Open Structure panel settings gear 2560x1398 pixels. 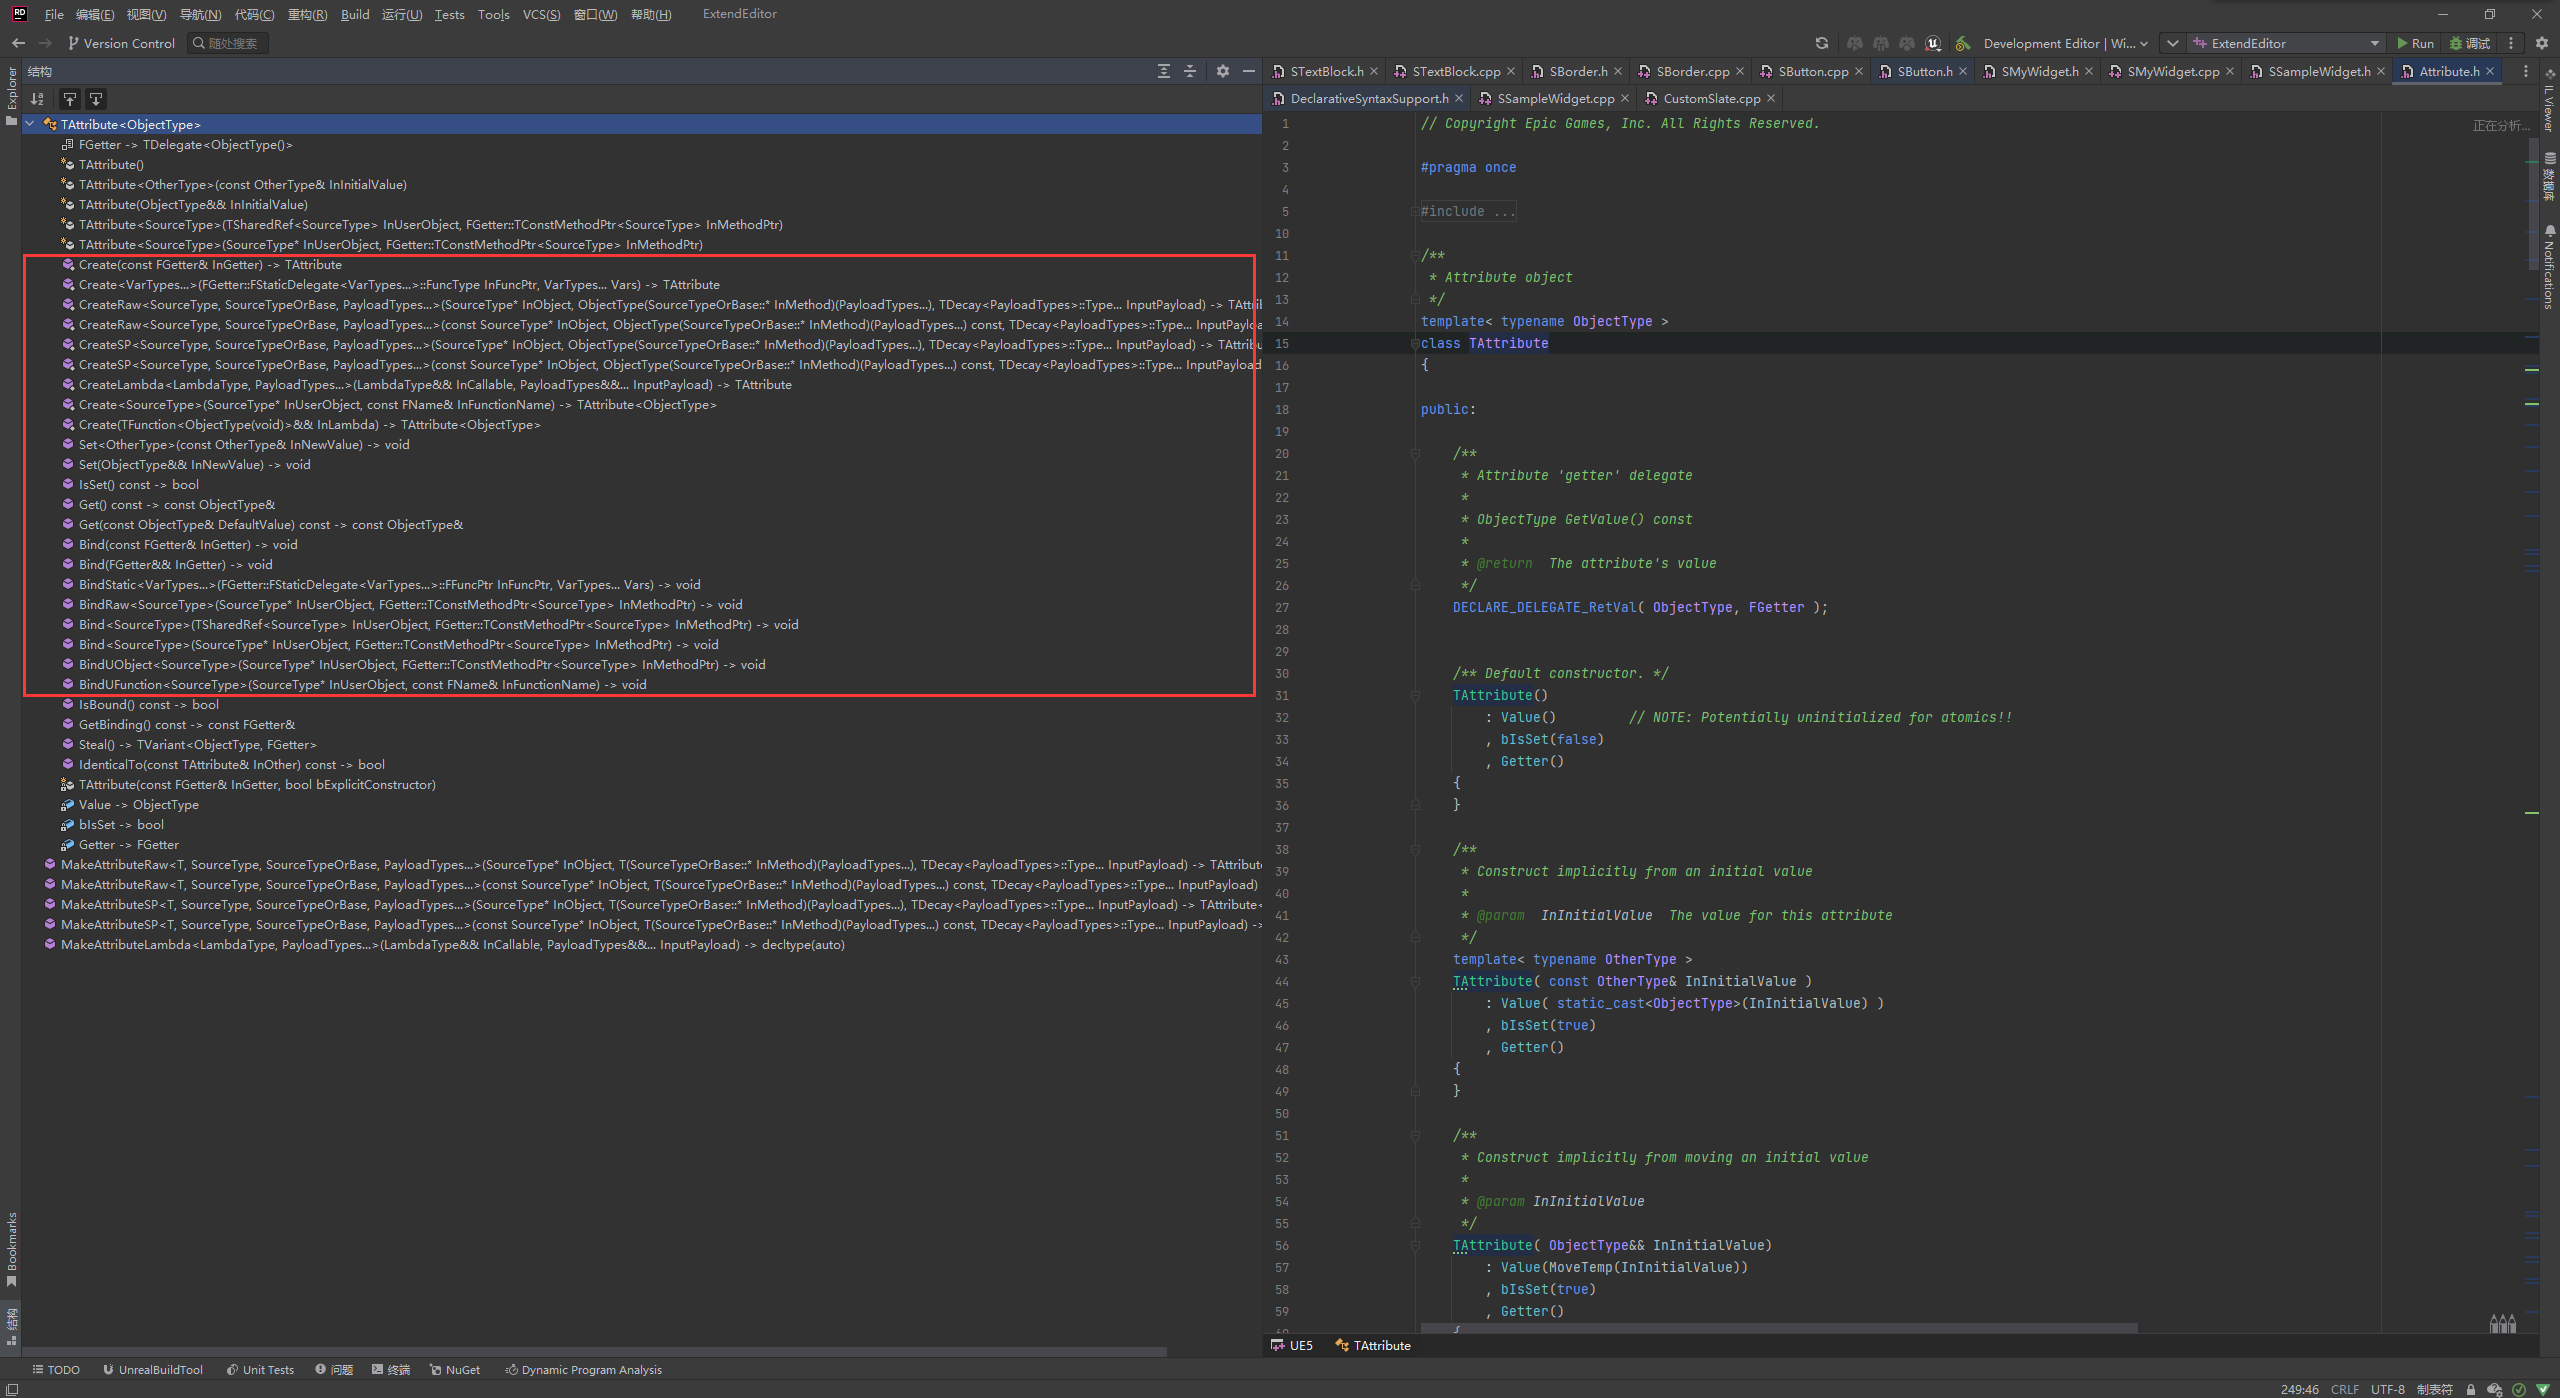pos(1222,71)
